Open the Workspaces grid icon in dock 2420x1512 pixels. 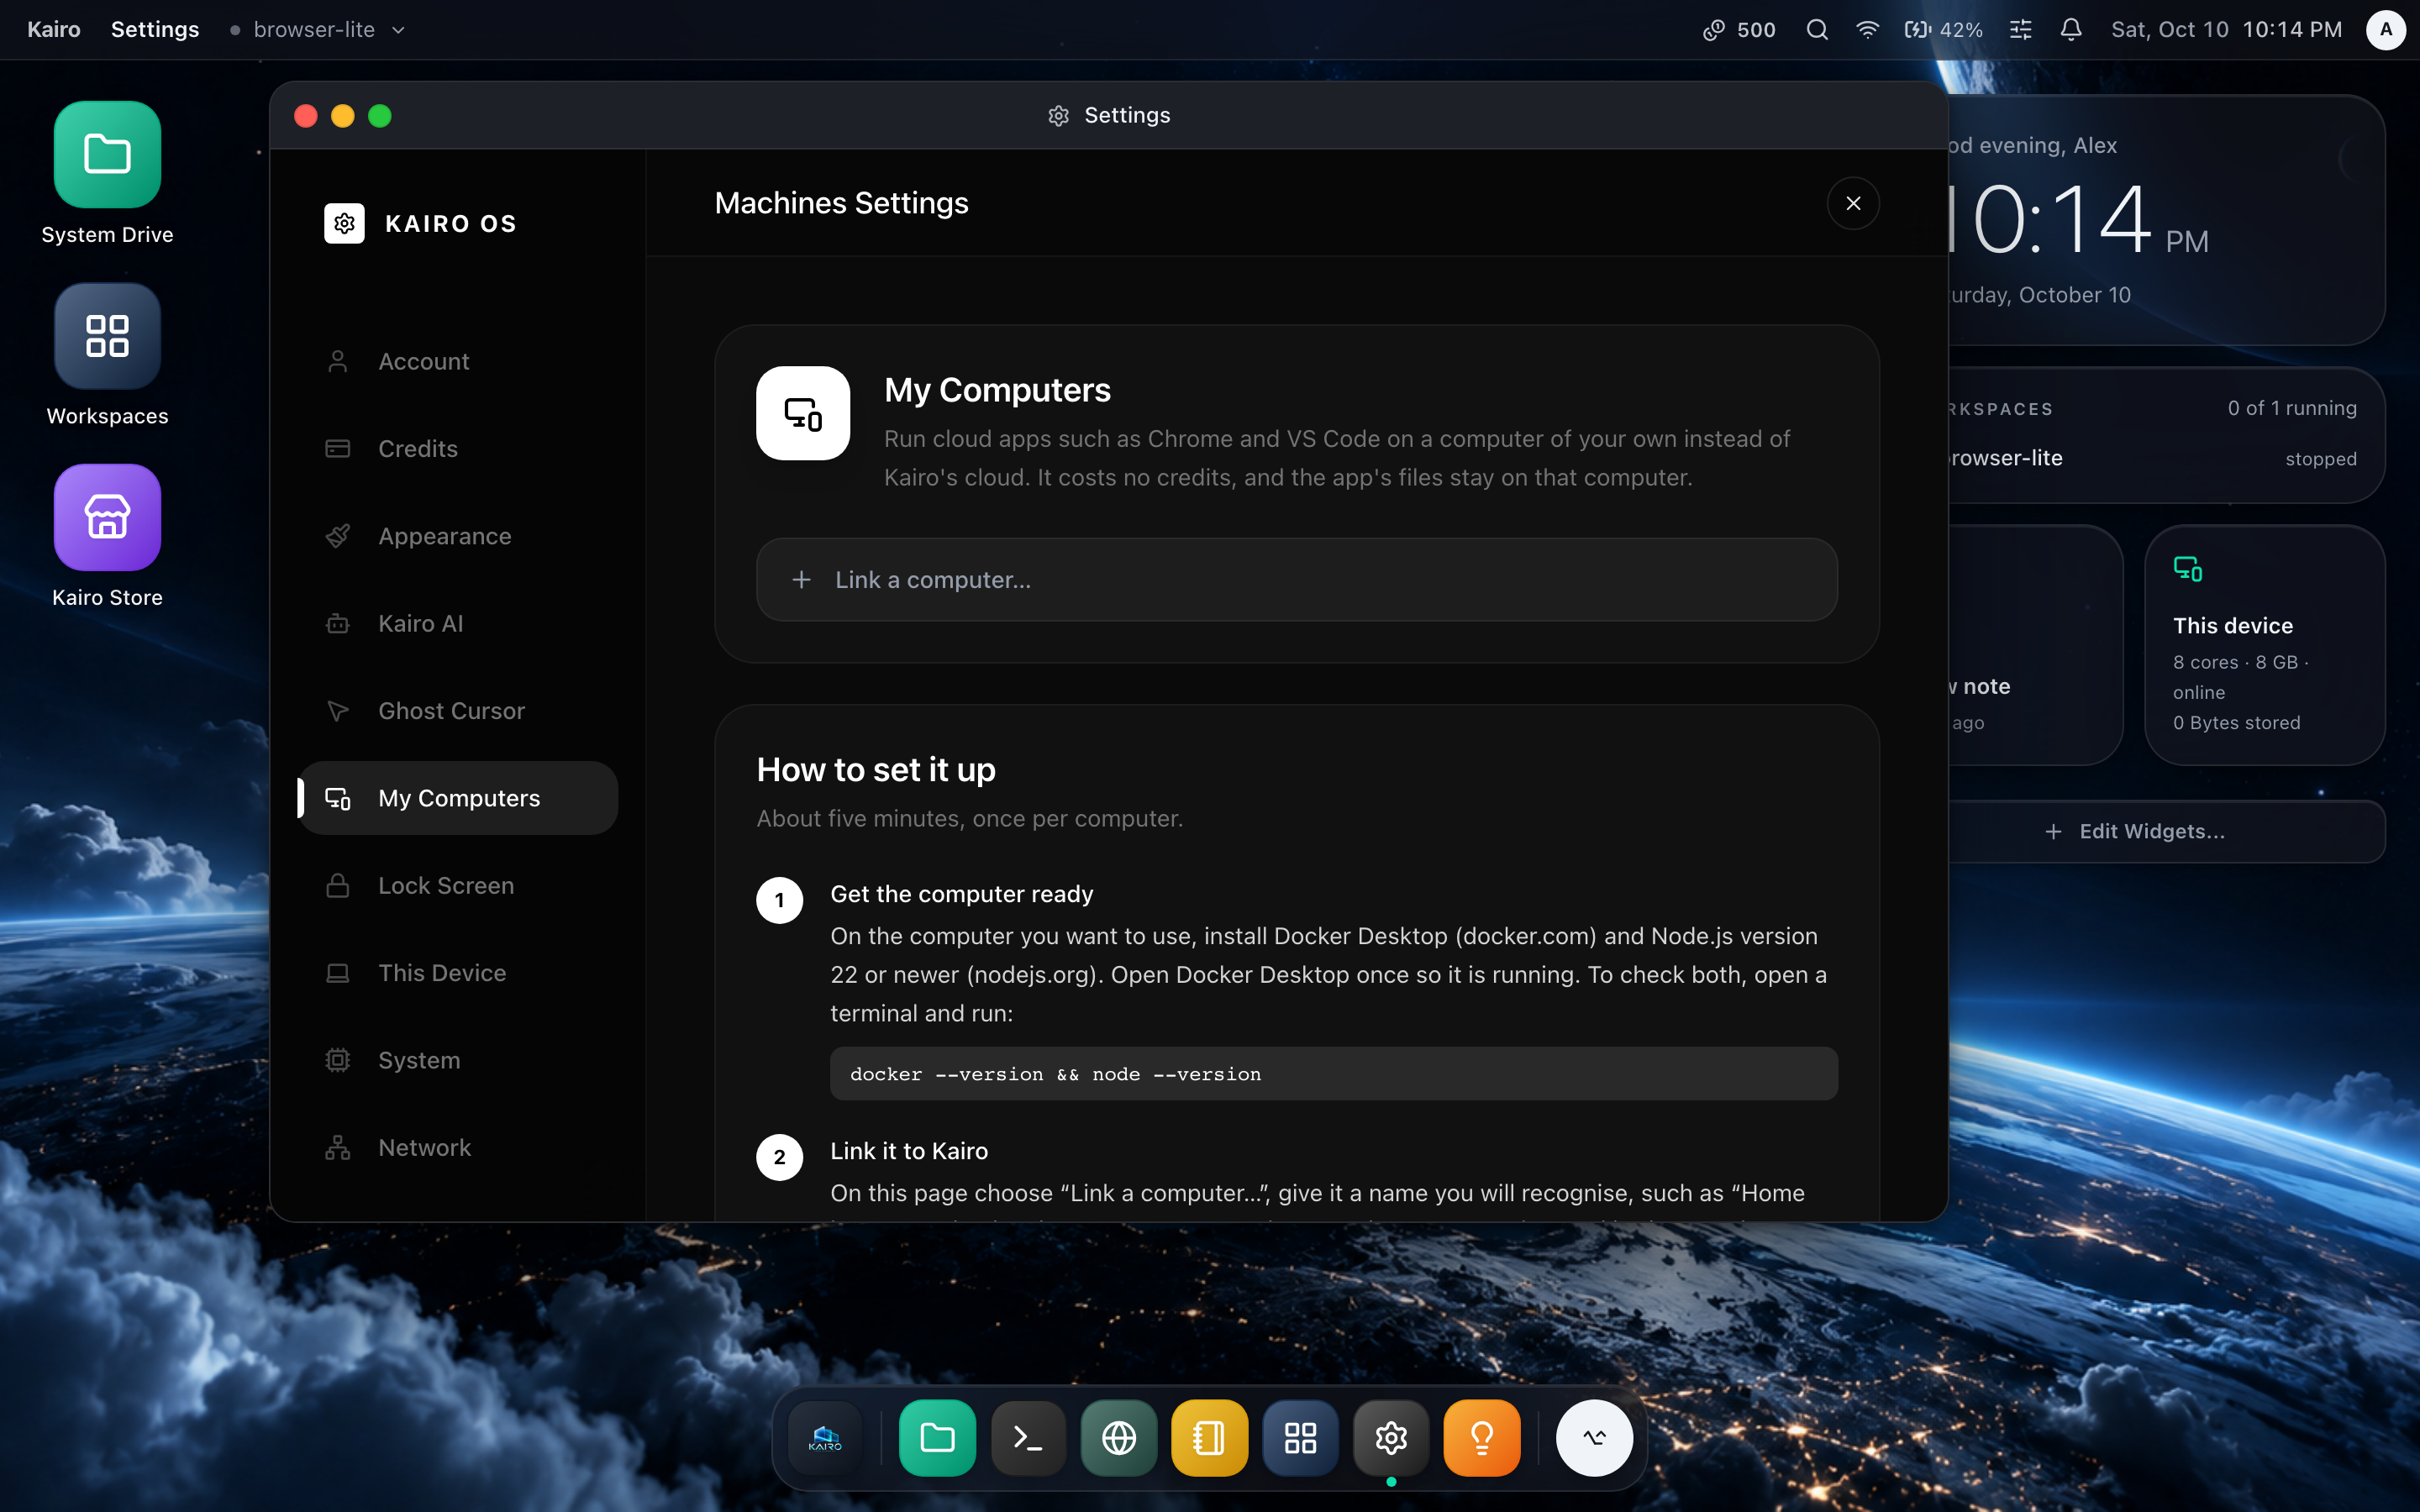pyautogui.click(x=1300, y=1438)
